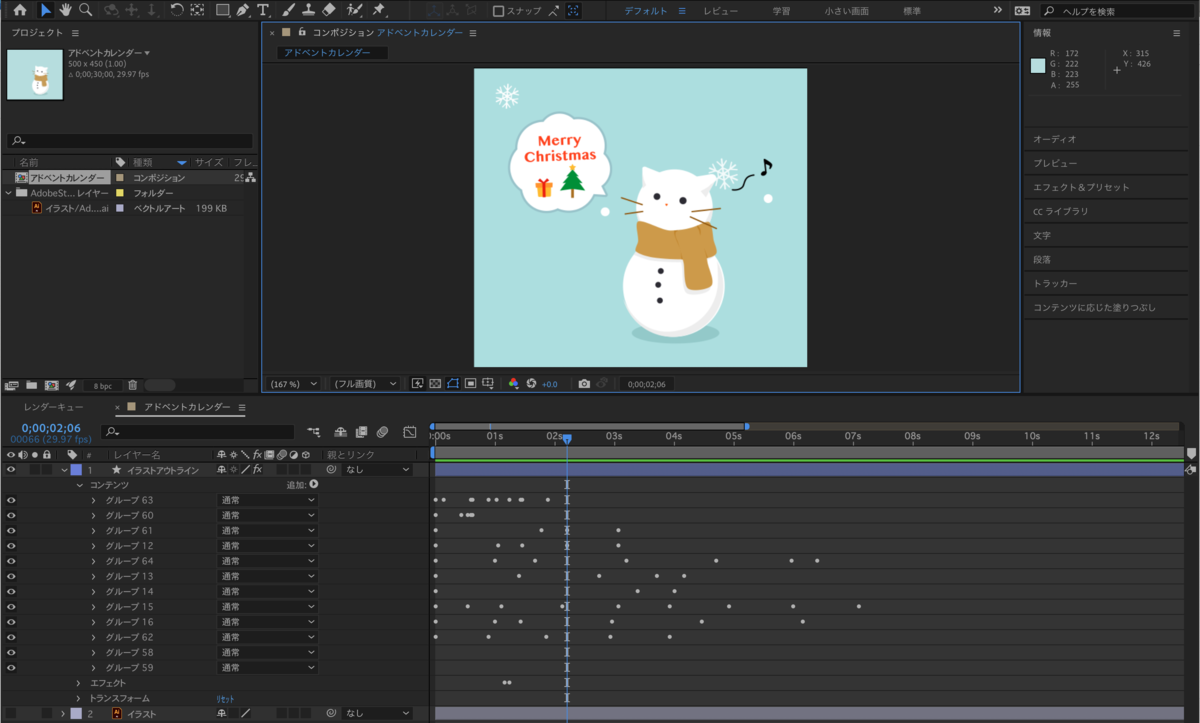1200x723 pixels.
Task: Toggle region of interest button
Action: pyautogui.click(x=470, y=383)
